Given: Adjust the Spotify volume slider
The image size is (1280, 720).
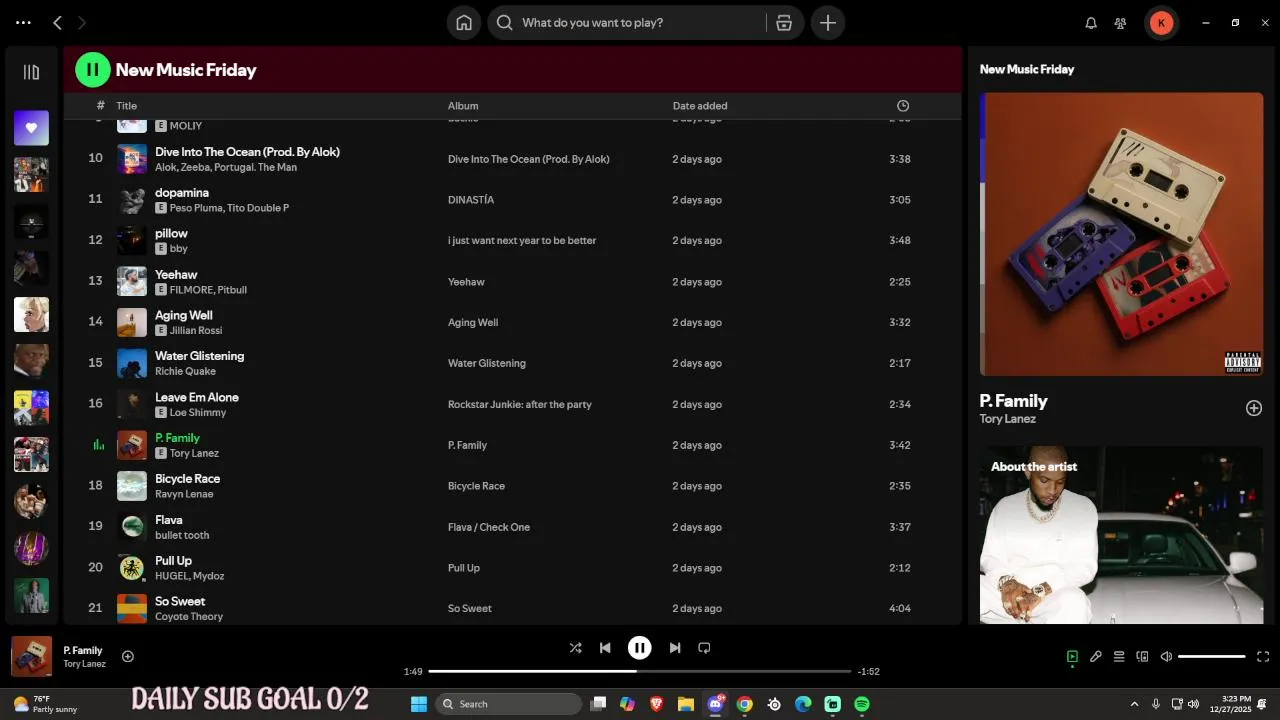Looking at the screenshot, I should click(1212, 657).
